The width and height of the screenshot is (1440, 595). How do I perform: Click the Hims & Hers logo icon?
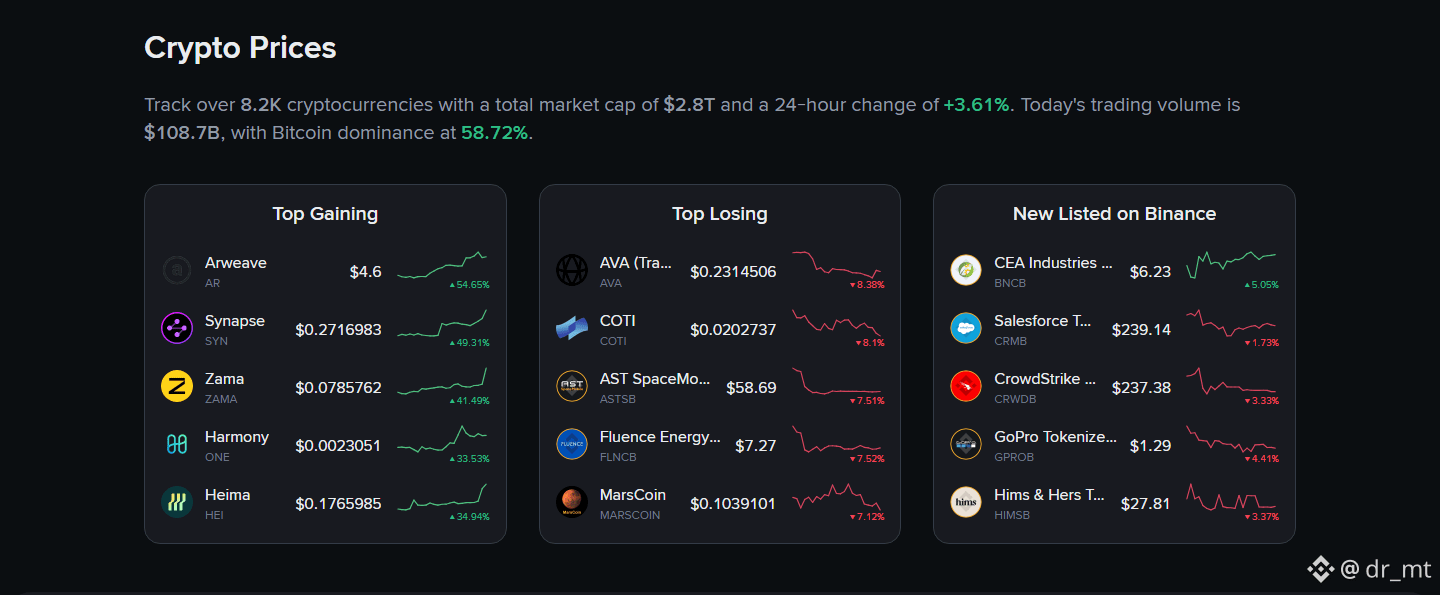[966, 502]
